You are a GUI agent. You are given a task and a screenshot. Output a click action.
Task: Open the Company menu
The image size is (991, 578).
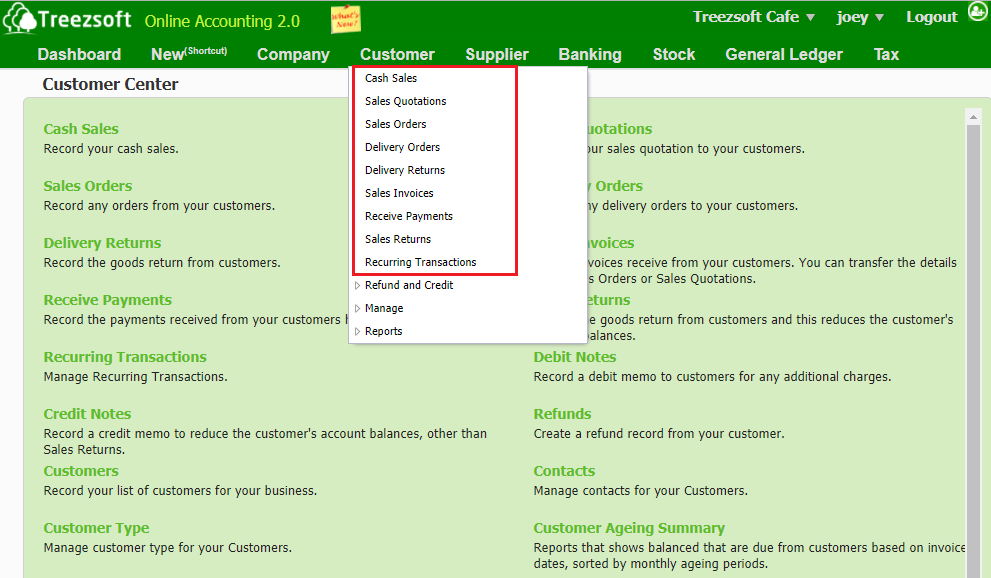coord(293,55)
